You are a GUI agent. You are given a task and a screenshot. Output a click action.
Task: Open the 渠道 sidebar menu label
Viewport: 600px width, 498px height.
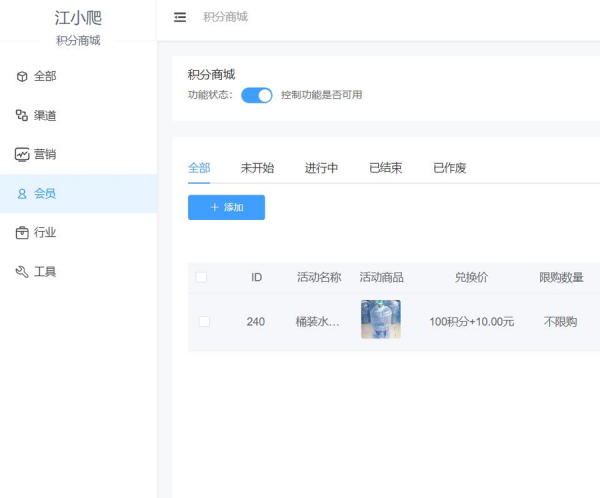coord(45,115)
